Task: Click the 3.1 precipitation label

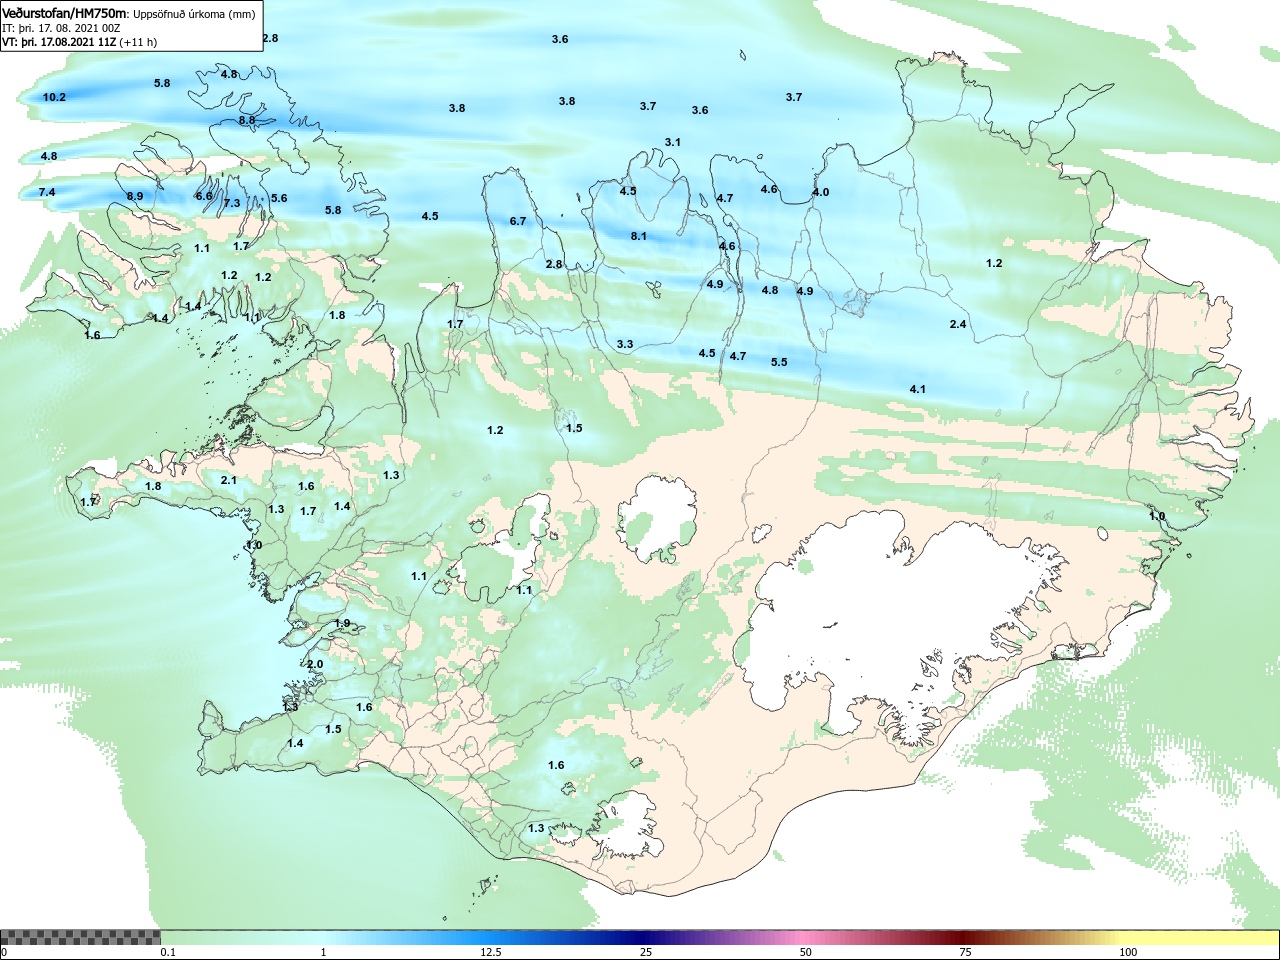Action: click(x=673, y=142)
